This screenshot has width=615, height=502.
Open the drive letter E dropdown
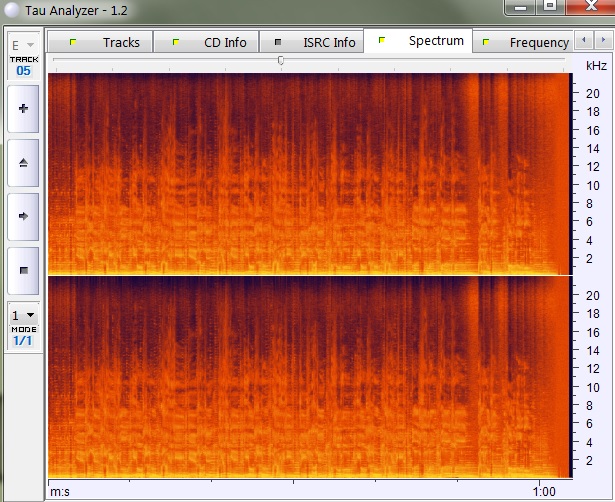pos(23,45)
